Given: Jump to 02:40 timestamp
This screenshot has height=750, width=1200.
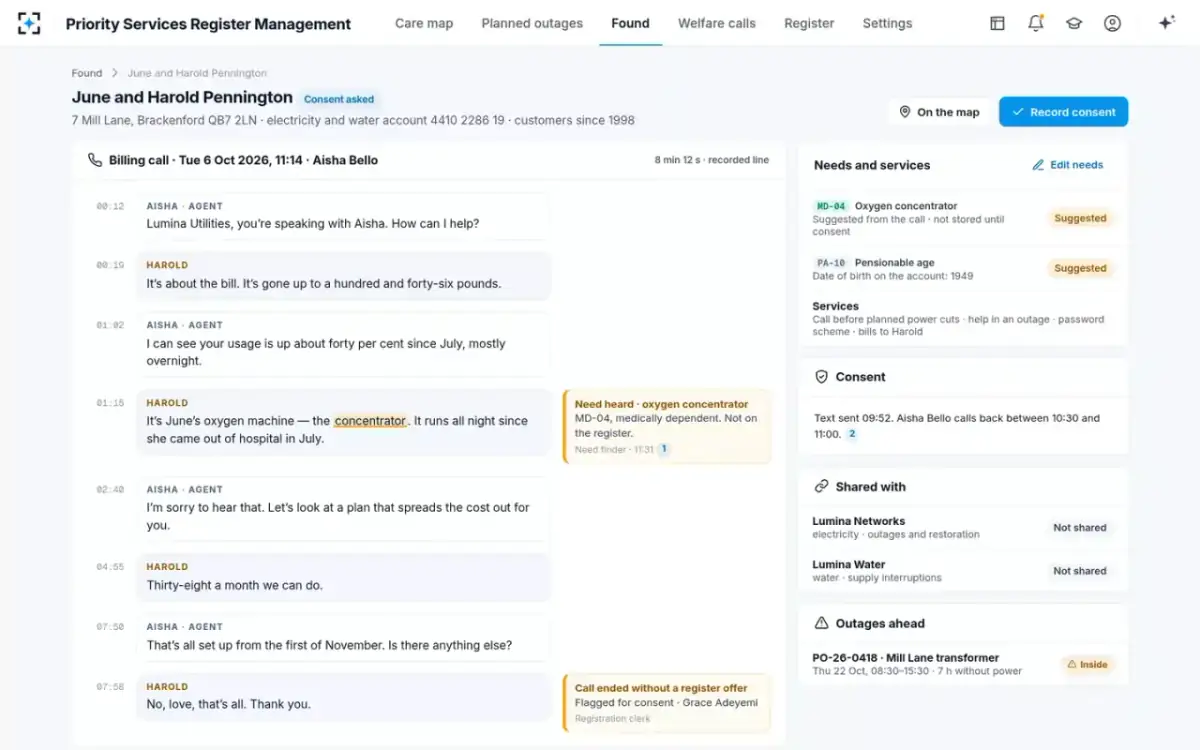Looking at the screenshot, I should coord(110,490).
